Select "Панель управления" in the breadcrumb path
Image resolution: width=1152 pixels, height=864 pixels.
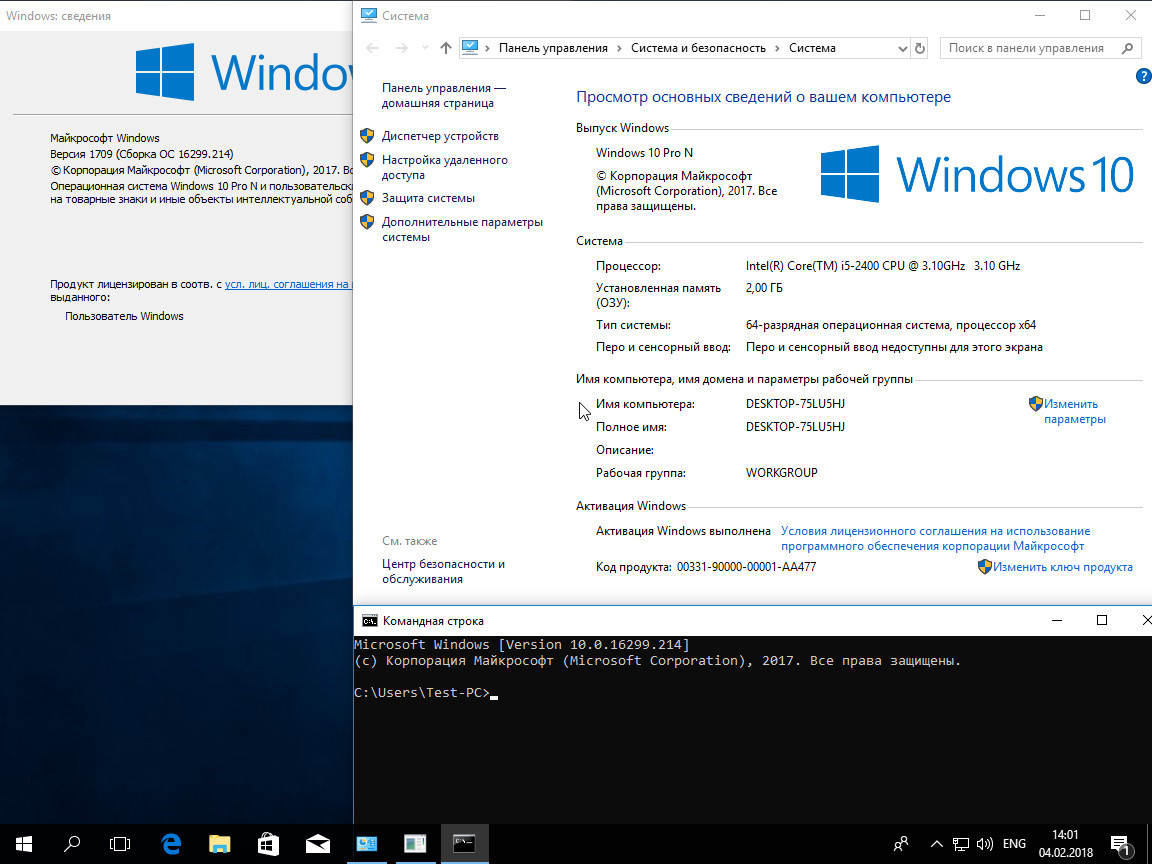[553, 48]
